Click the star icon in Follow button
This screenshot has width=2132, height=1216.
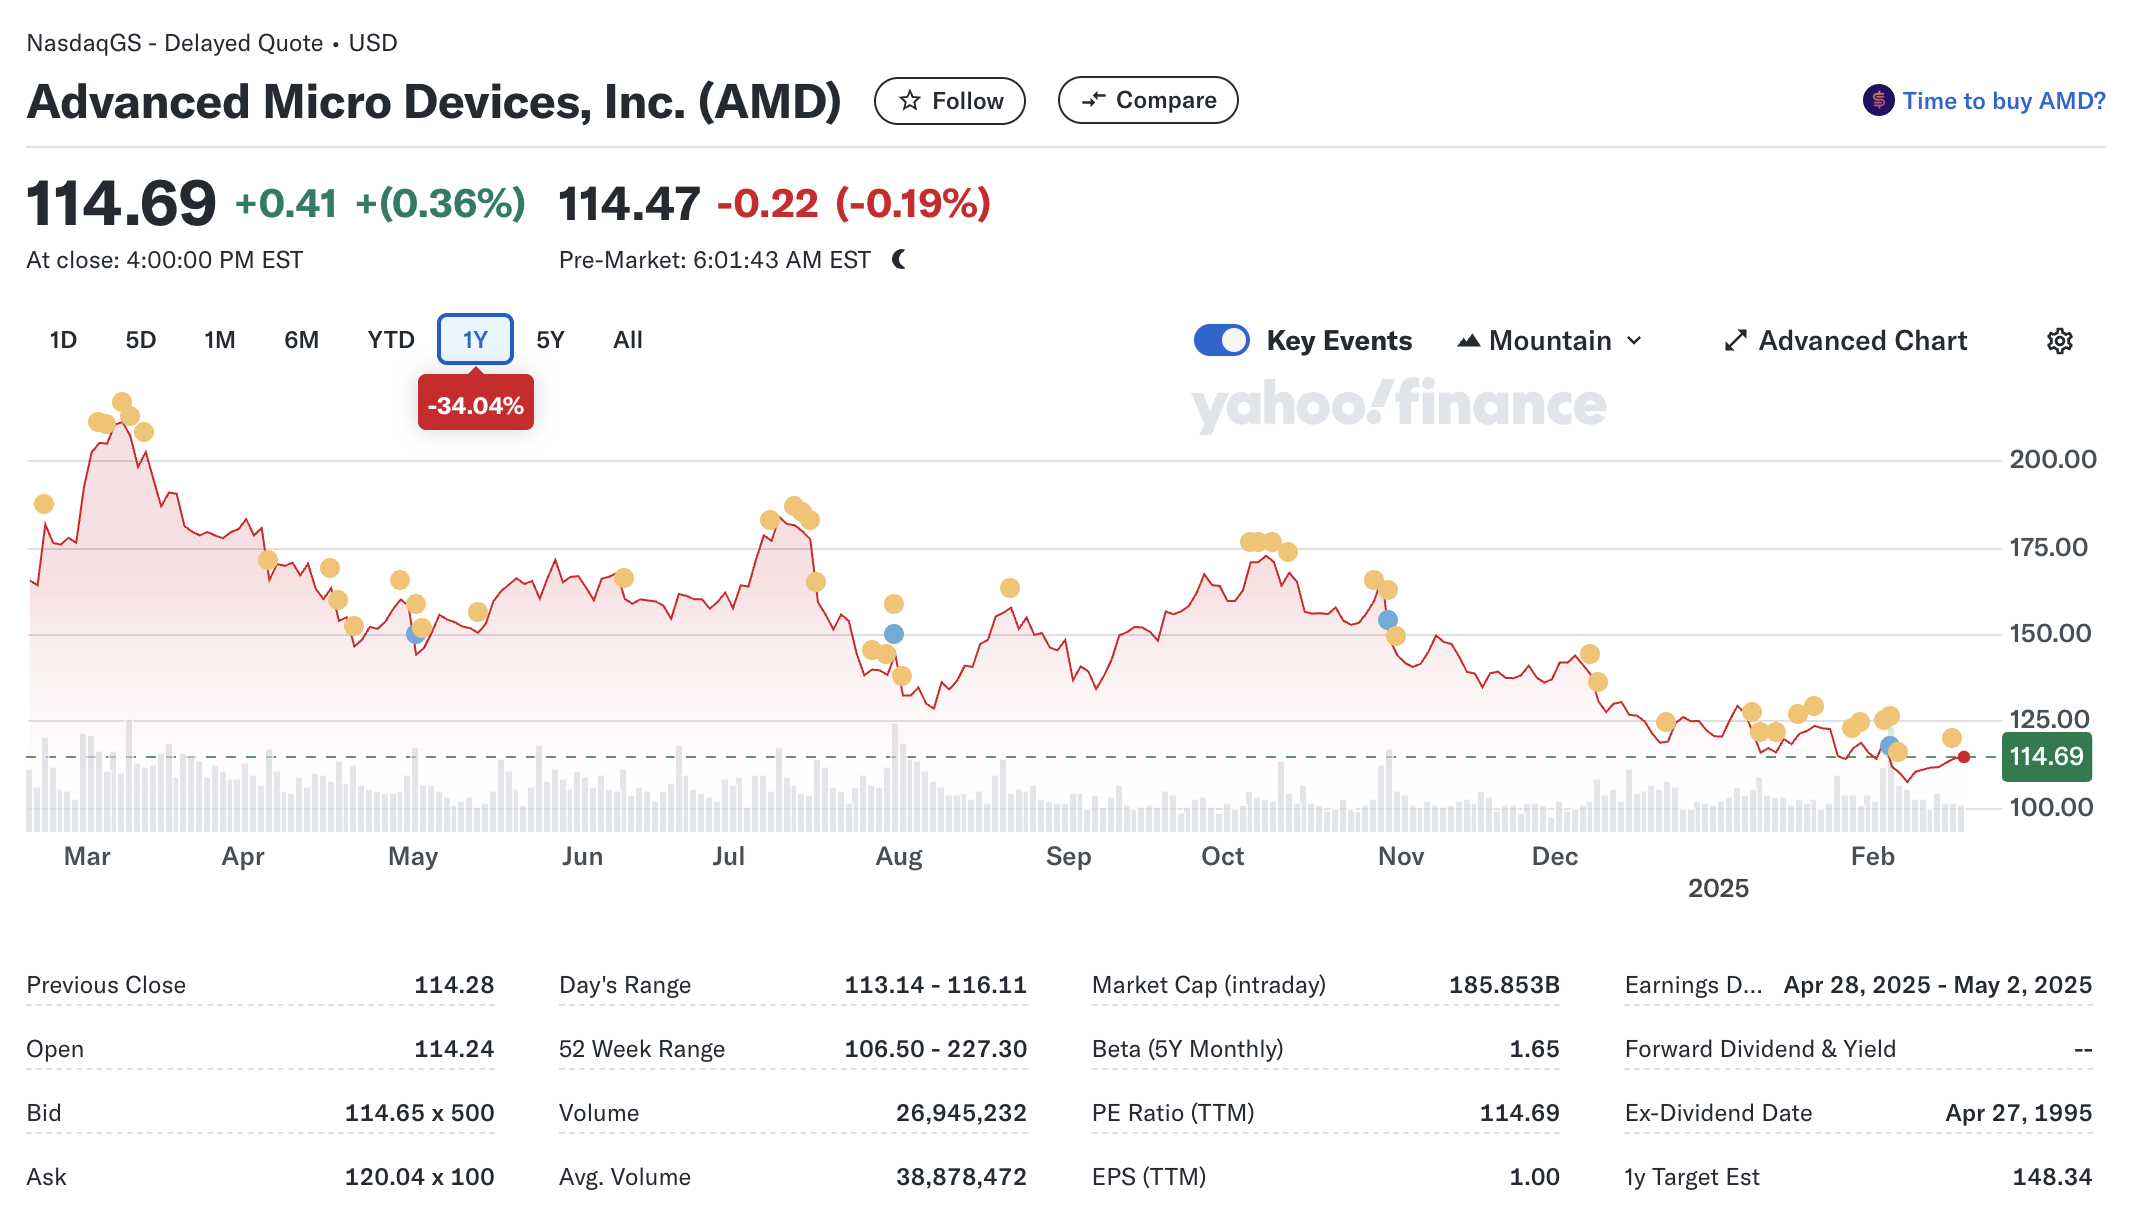909,101
